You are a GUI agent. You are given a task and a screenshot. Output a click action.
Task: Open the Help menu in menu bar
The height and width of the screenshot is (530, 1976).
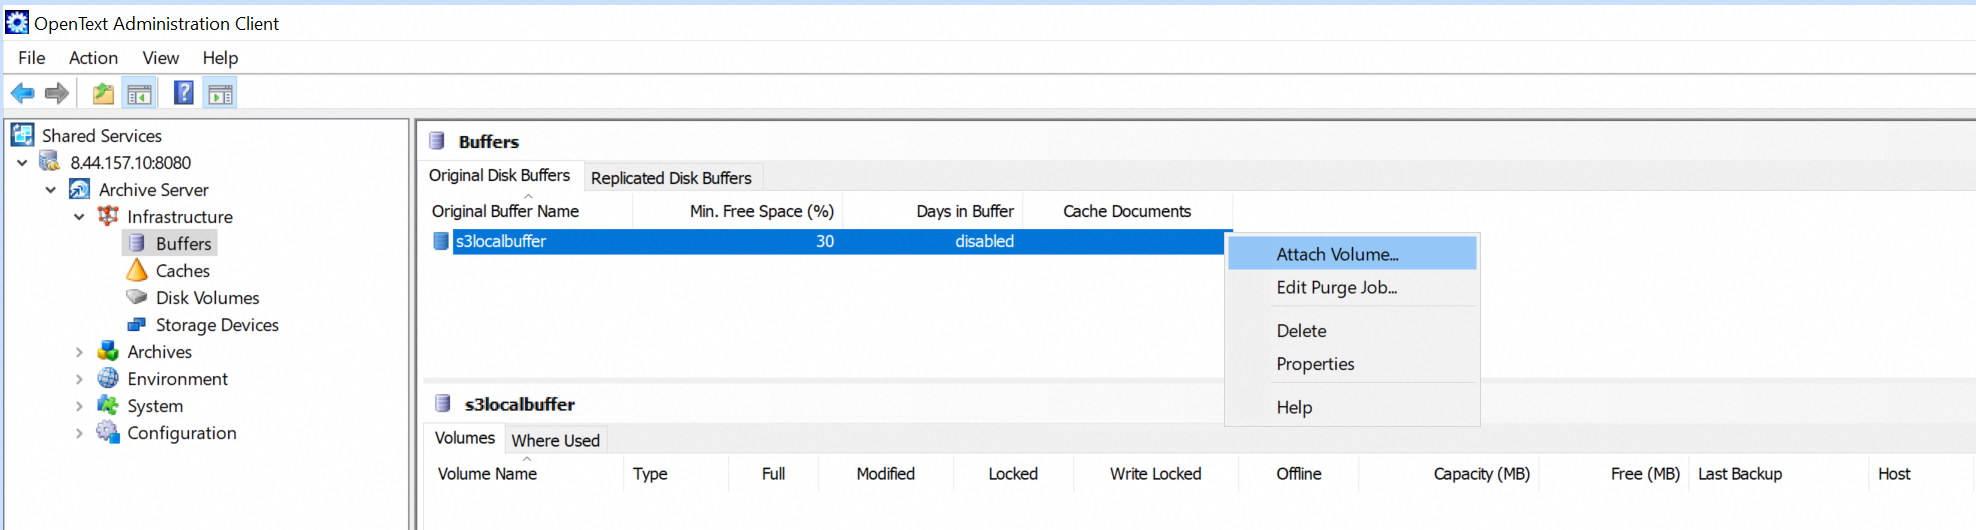pos(220,58)
